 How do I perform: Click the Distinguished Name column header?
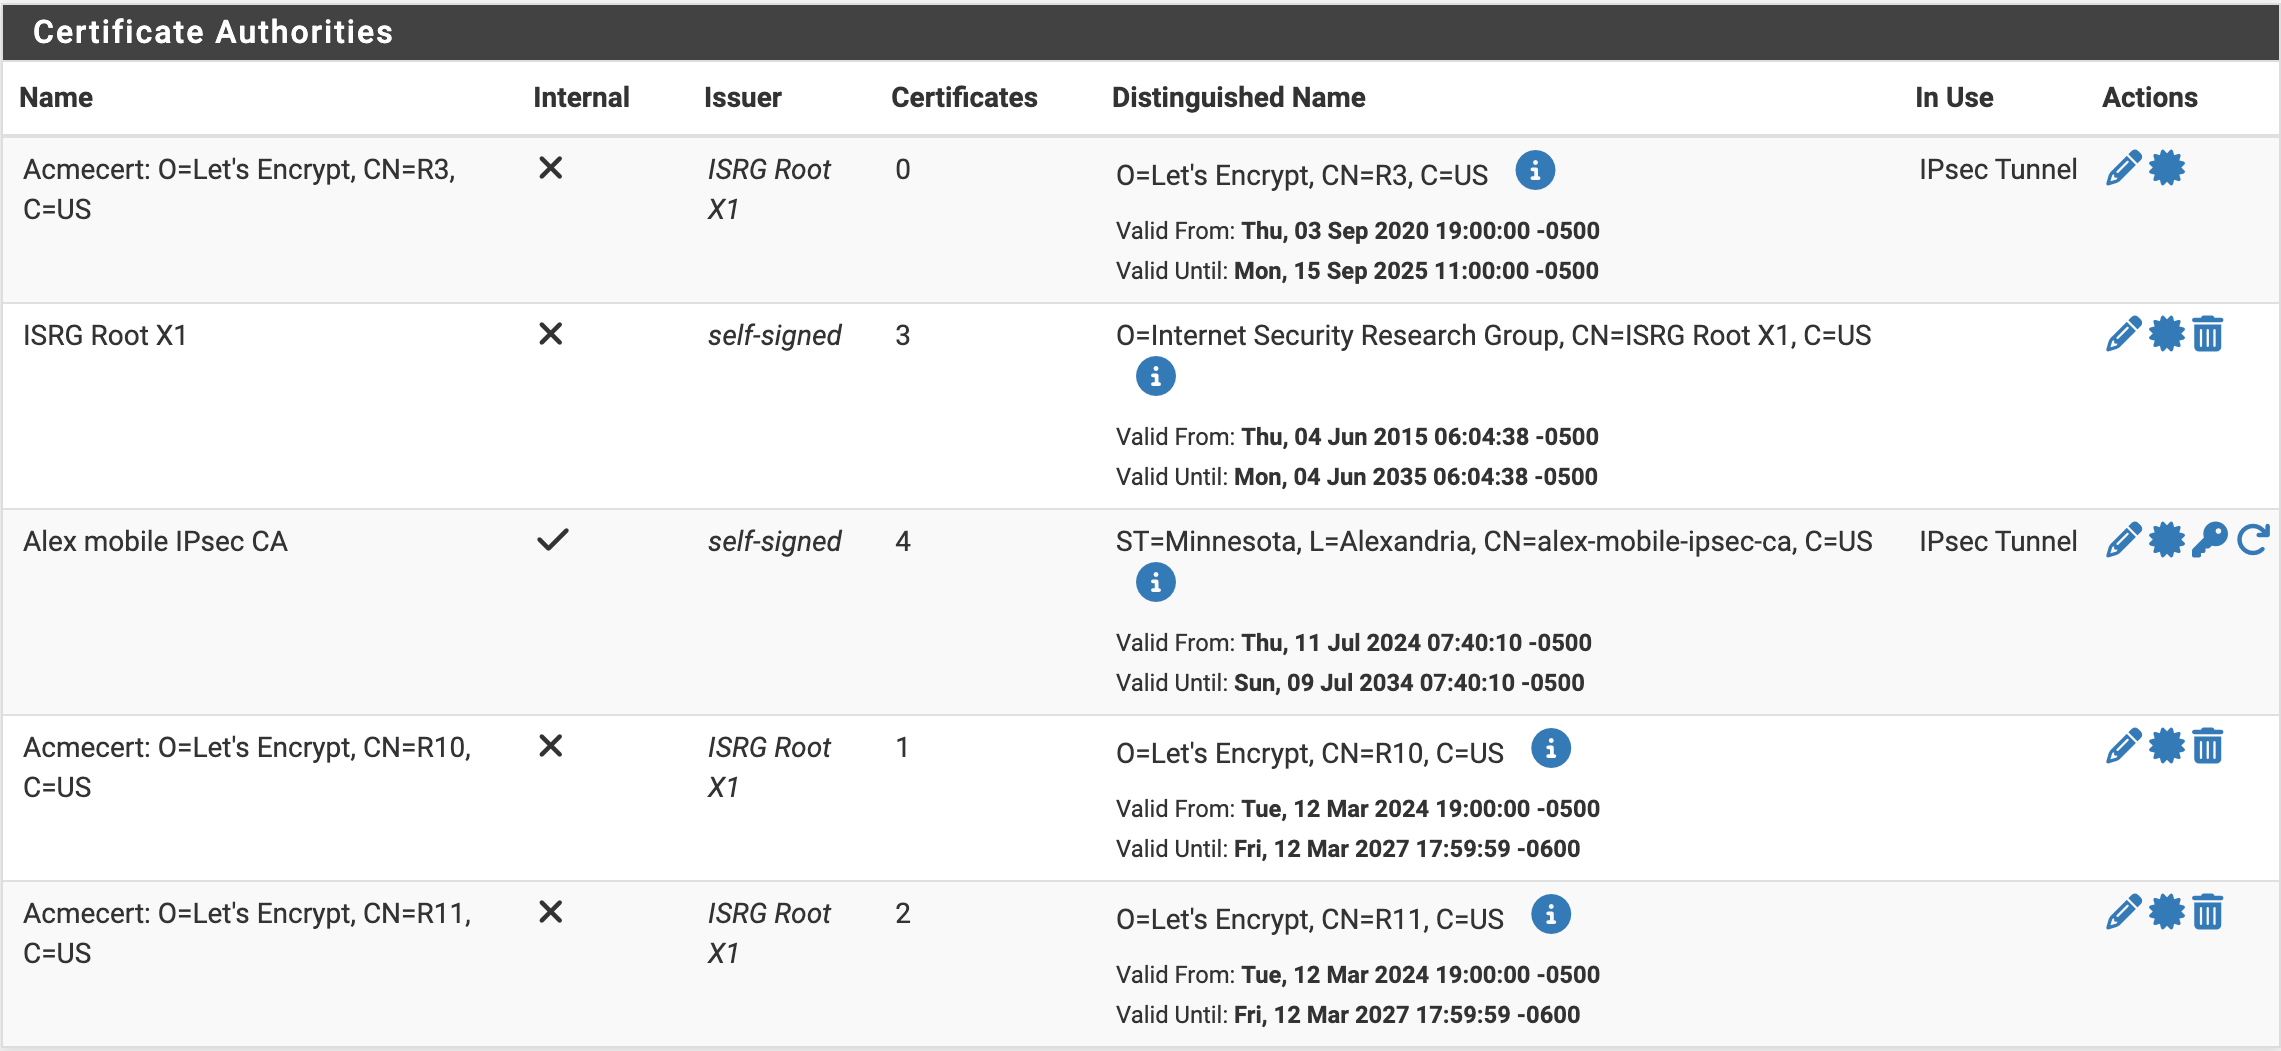click(1238, 97)
